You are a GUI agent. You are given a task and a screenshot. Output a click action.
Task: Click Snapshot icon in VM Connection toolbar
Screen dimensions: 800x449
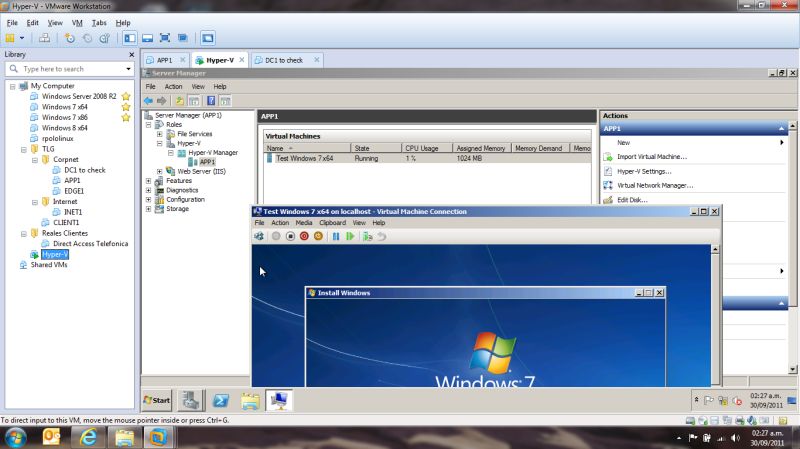coord(367,236)
